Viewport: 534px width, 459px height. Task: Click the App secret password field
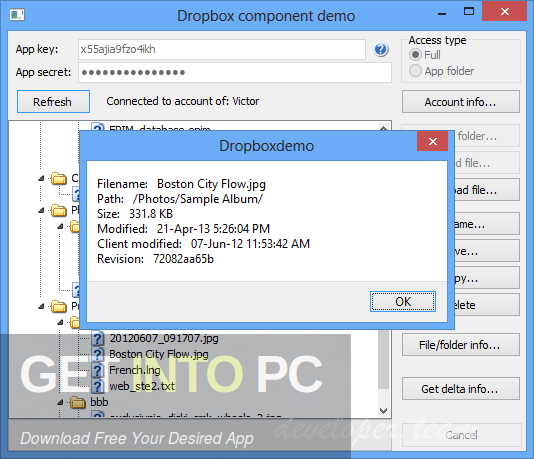point(235,72)
